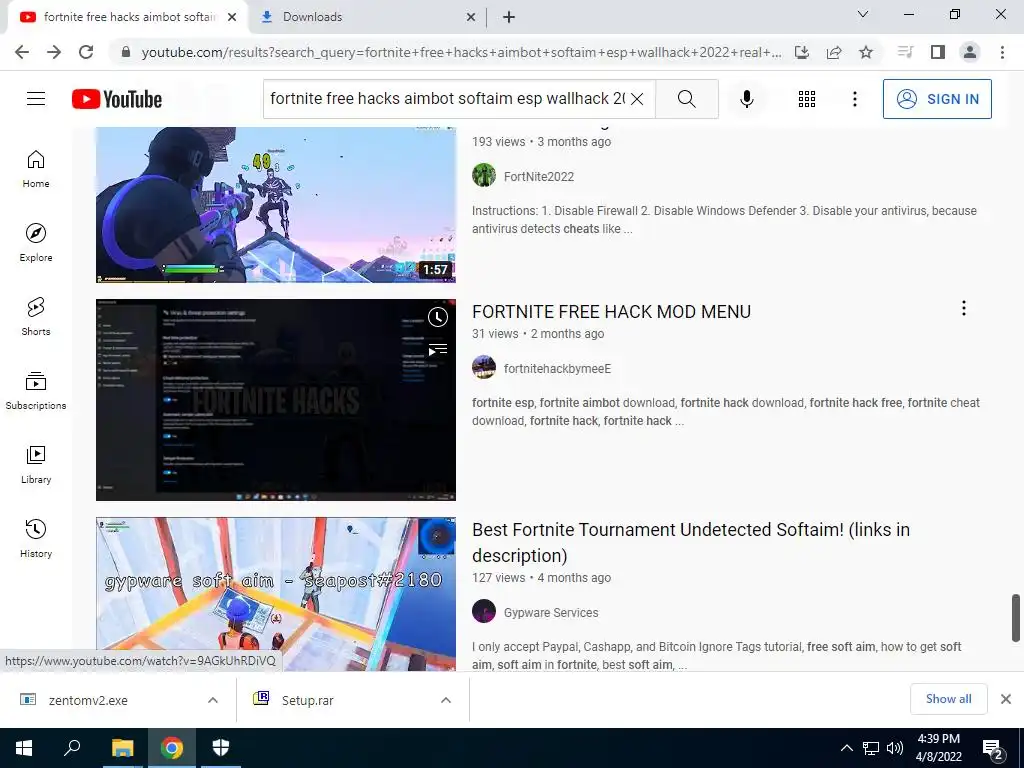The height and width of the screenshot is (768, 1024).
Task: Install app icon in address bar
Action: [x=802, y=52]
